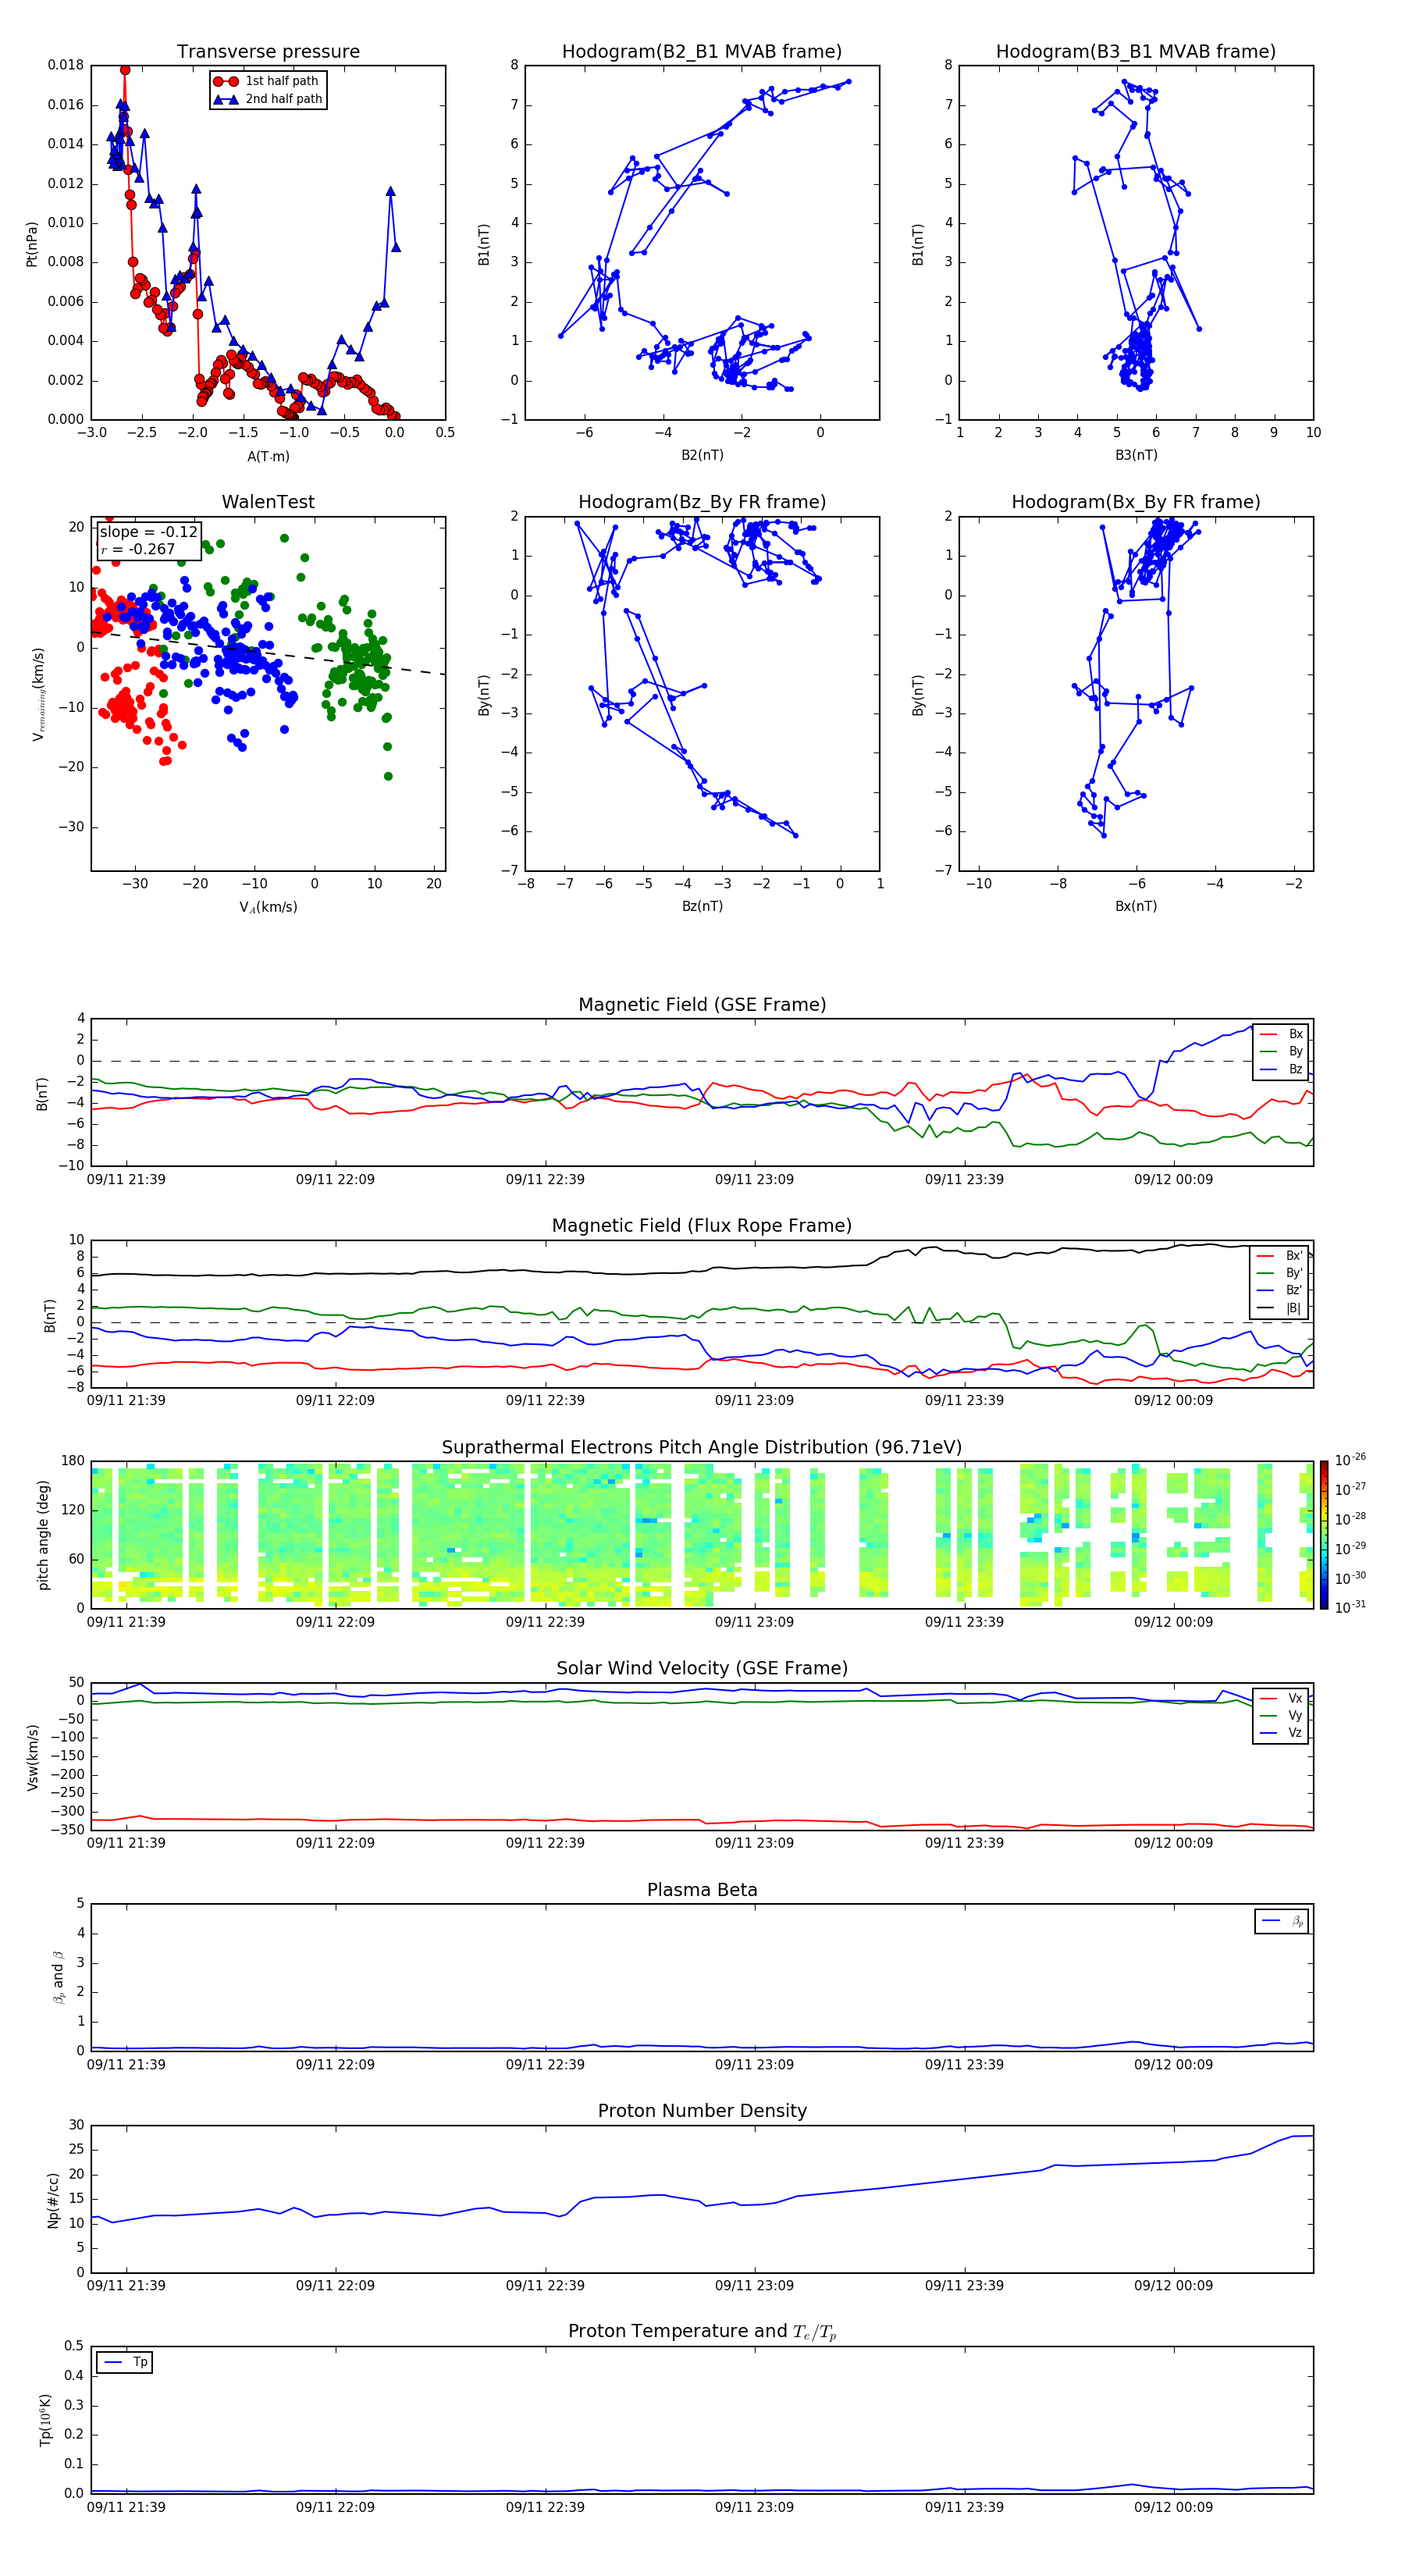Click the "βp and β" y-axis label

(58, 1977)
